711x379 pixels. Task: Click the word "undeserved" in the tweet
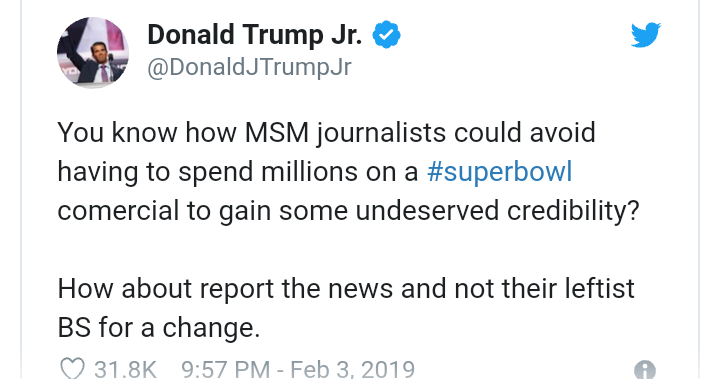[427, 211]
